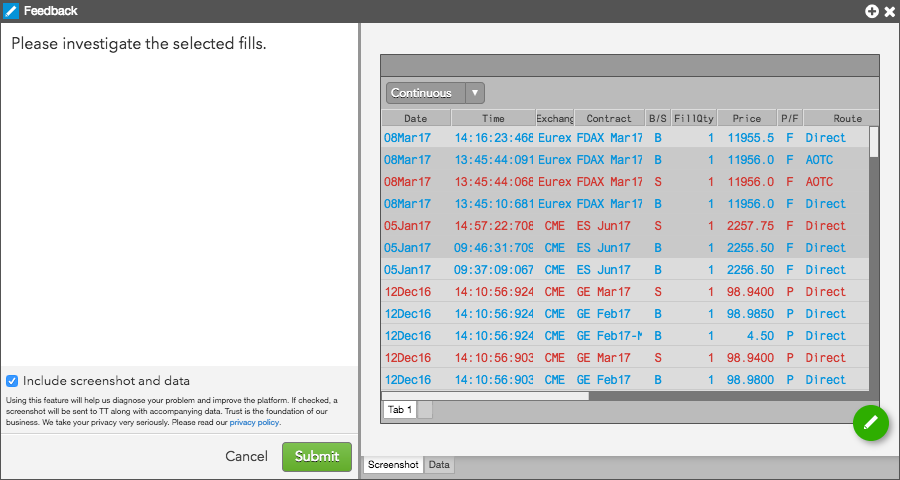
Task: Click the empty tab next to Tab 1
Action: click(x=425, y=409)
